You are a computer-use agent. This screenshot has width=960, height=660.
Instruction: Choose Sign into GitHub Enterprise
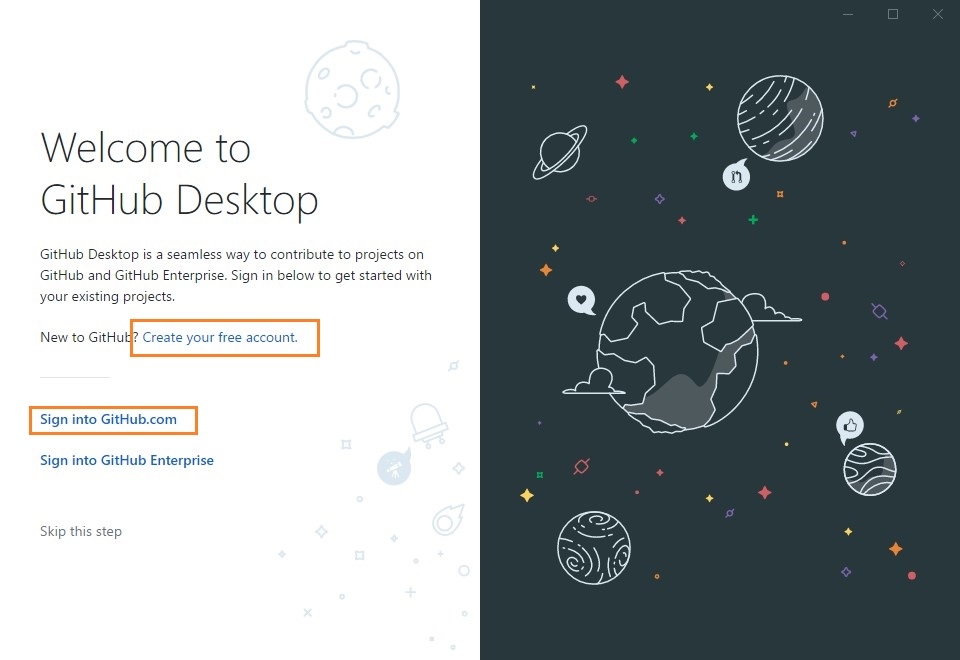(x=127, y=460)
